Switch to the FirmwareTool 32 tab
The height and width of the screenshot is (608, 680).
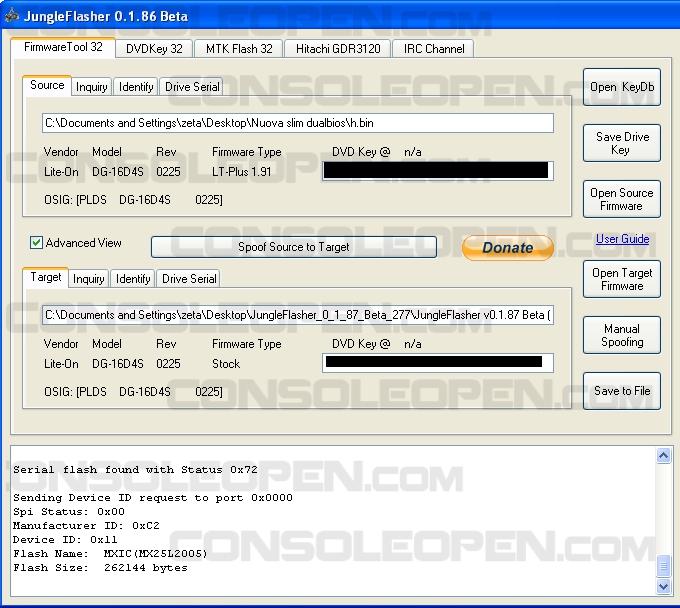tap(63, 47)
